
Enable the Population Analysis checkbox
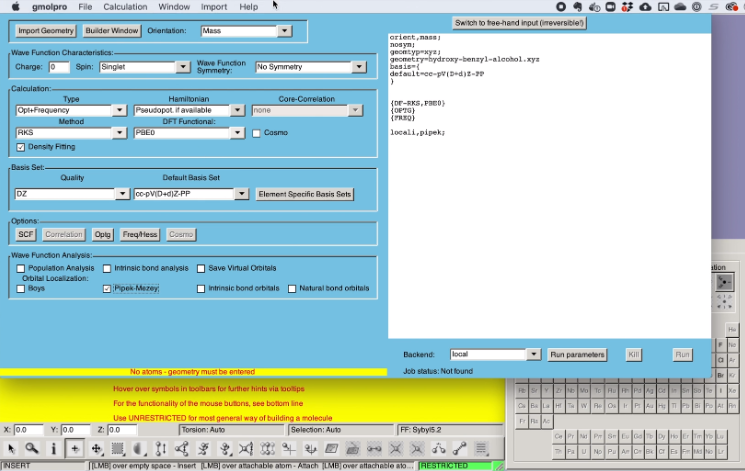(x=21, y=268)
